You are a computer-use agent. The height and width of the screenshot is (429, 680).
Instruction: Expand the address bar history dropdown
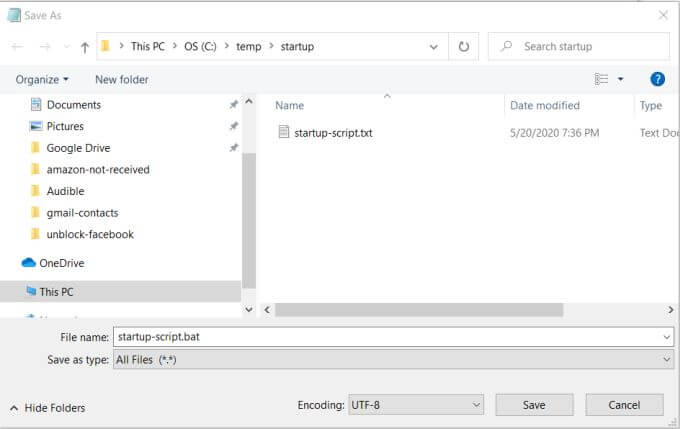(433, 47)
